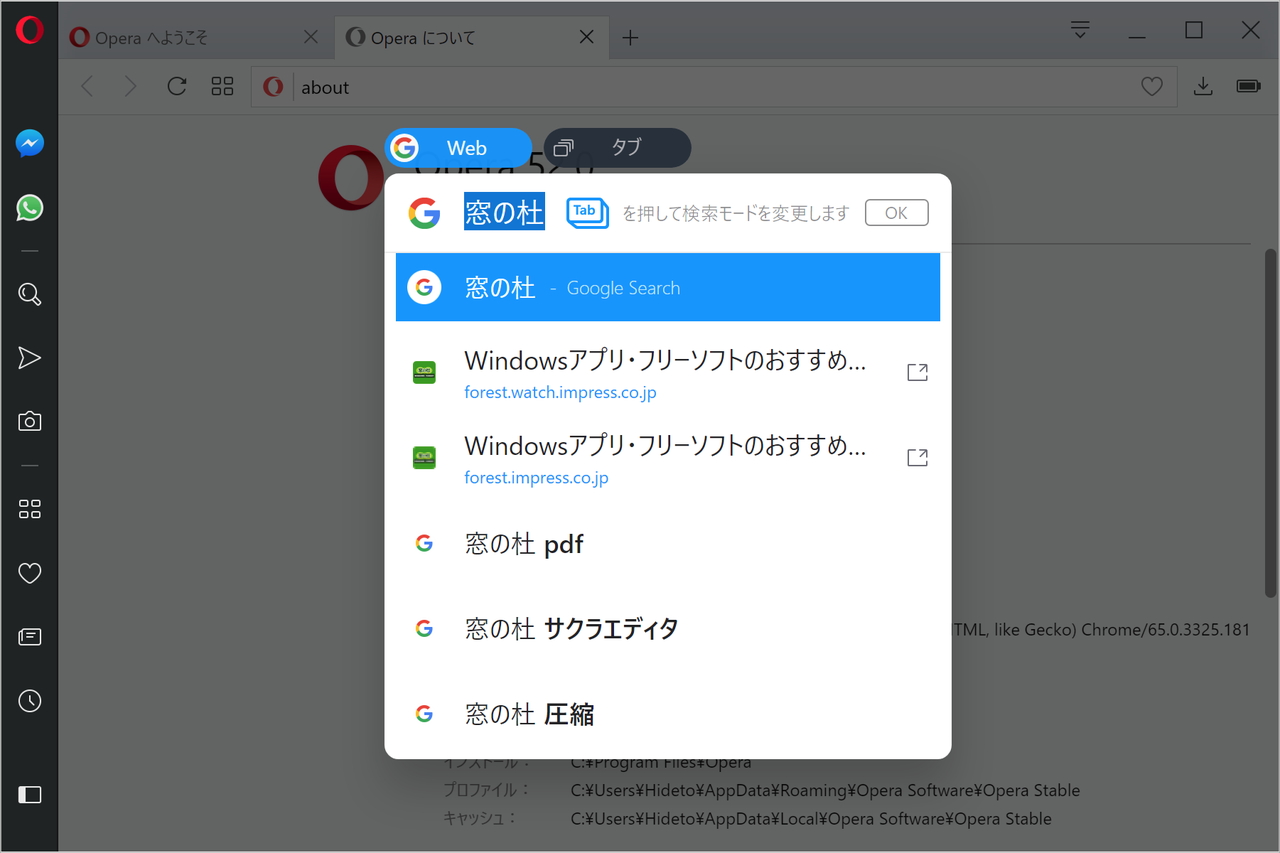
Task: Open My Flow send icon in sidebar
Action: tap(29, 358)
